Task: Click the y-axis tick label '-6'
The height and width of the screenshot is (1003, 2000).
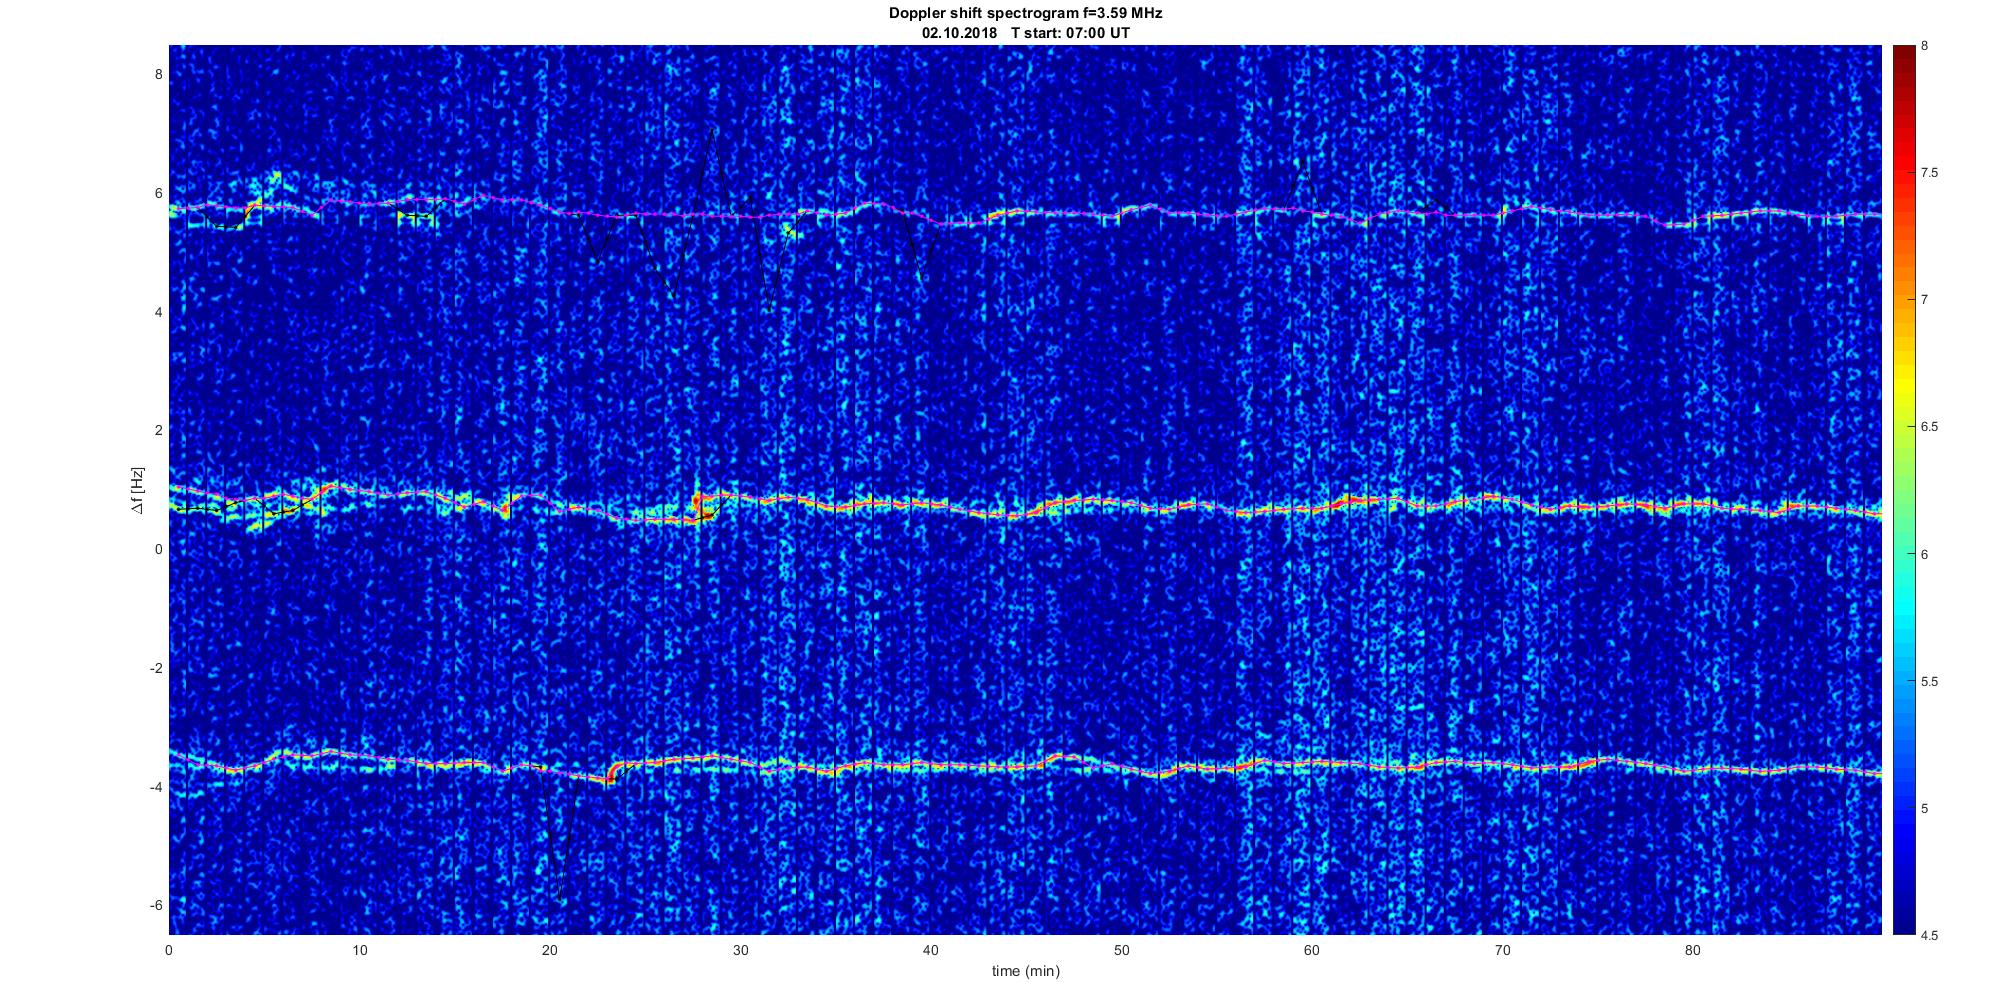Action: point(155,905)
